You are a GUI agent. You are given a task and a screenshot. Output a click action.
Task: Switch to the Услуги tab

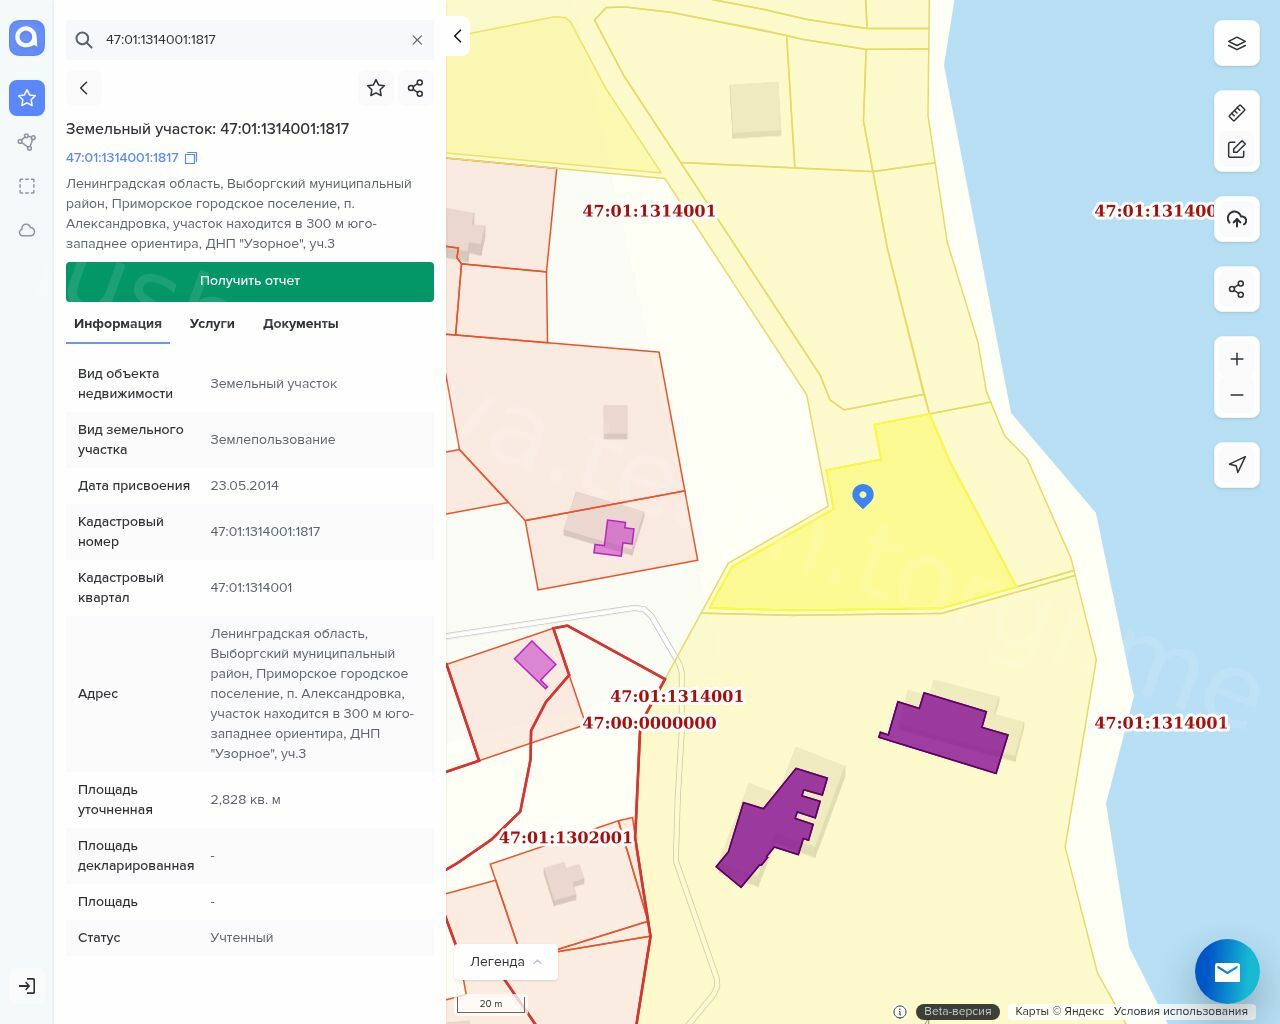212,324
